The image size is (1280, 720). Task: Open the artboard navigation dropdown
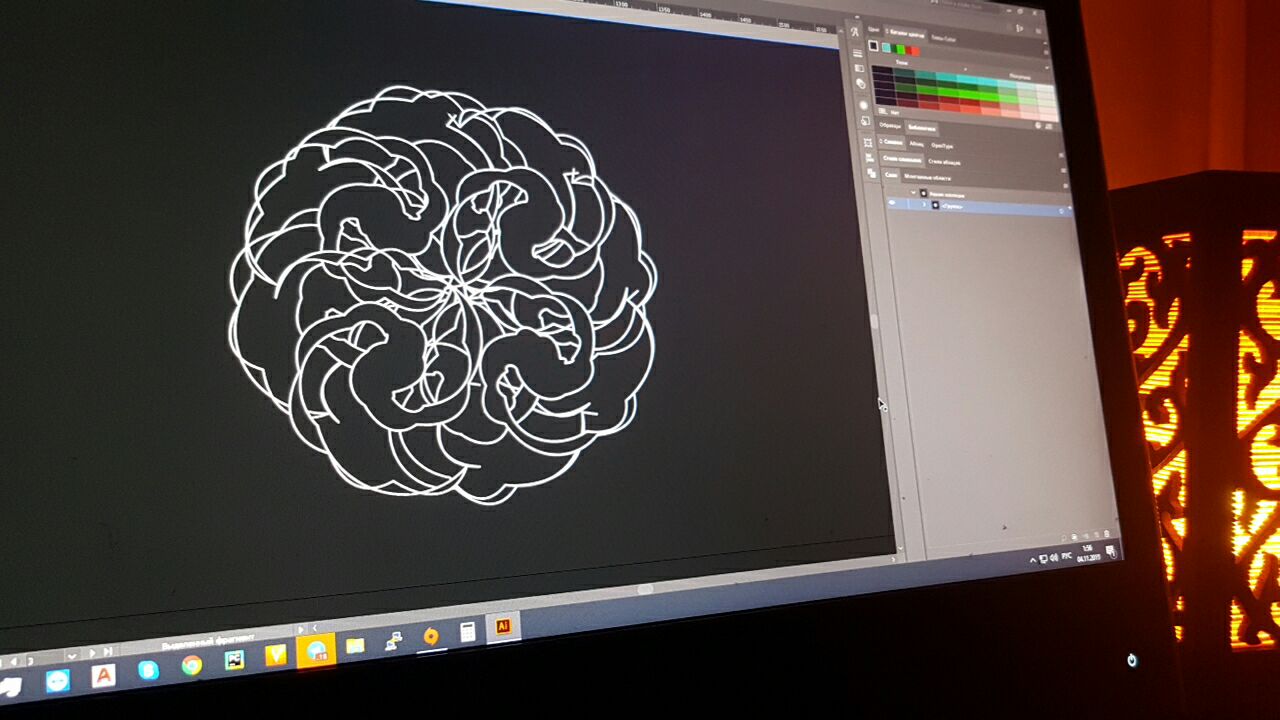[x=72, y=656]
